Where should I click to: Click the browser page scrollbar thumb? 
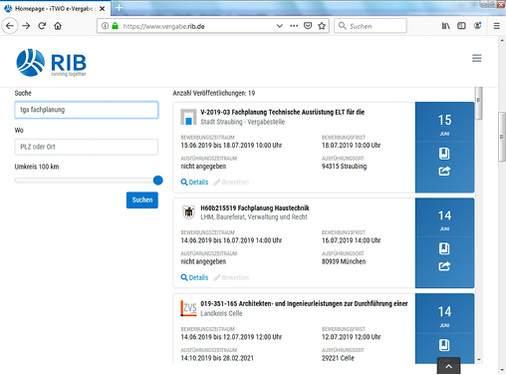coord(502,137)
